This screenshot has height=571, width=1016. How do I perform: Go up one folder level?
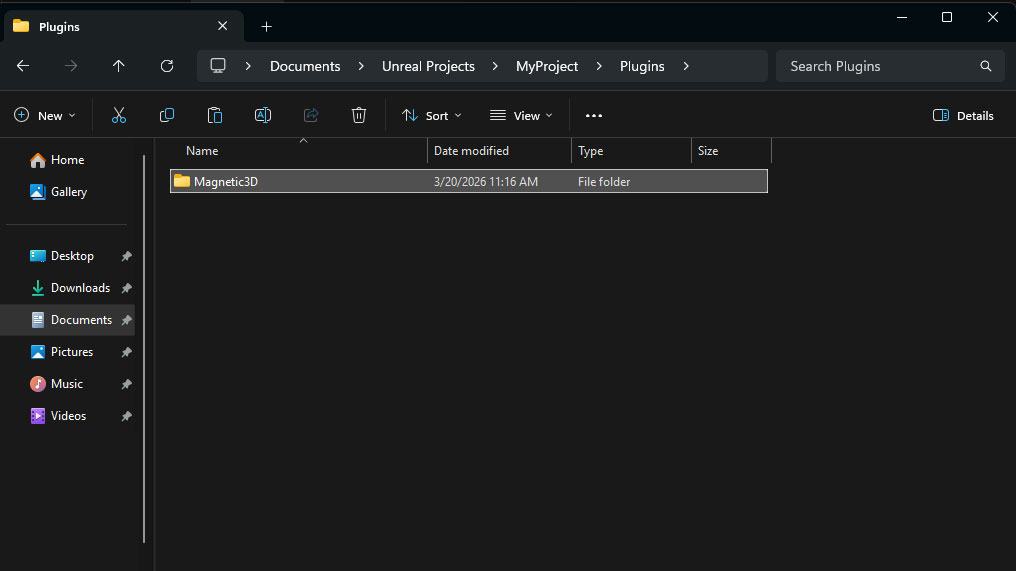[119, 66]
